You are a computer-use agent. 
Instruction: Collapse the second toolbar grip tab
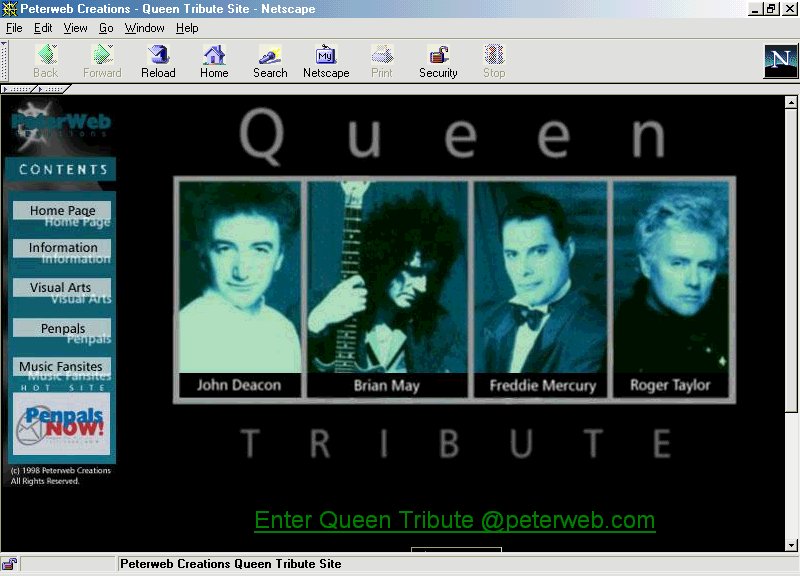53,89
